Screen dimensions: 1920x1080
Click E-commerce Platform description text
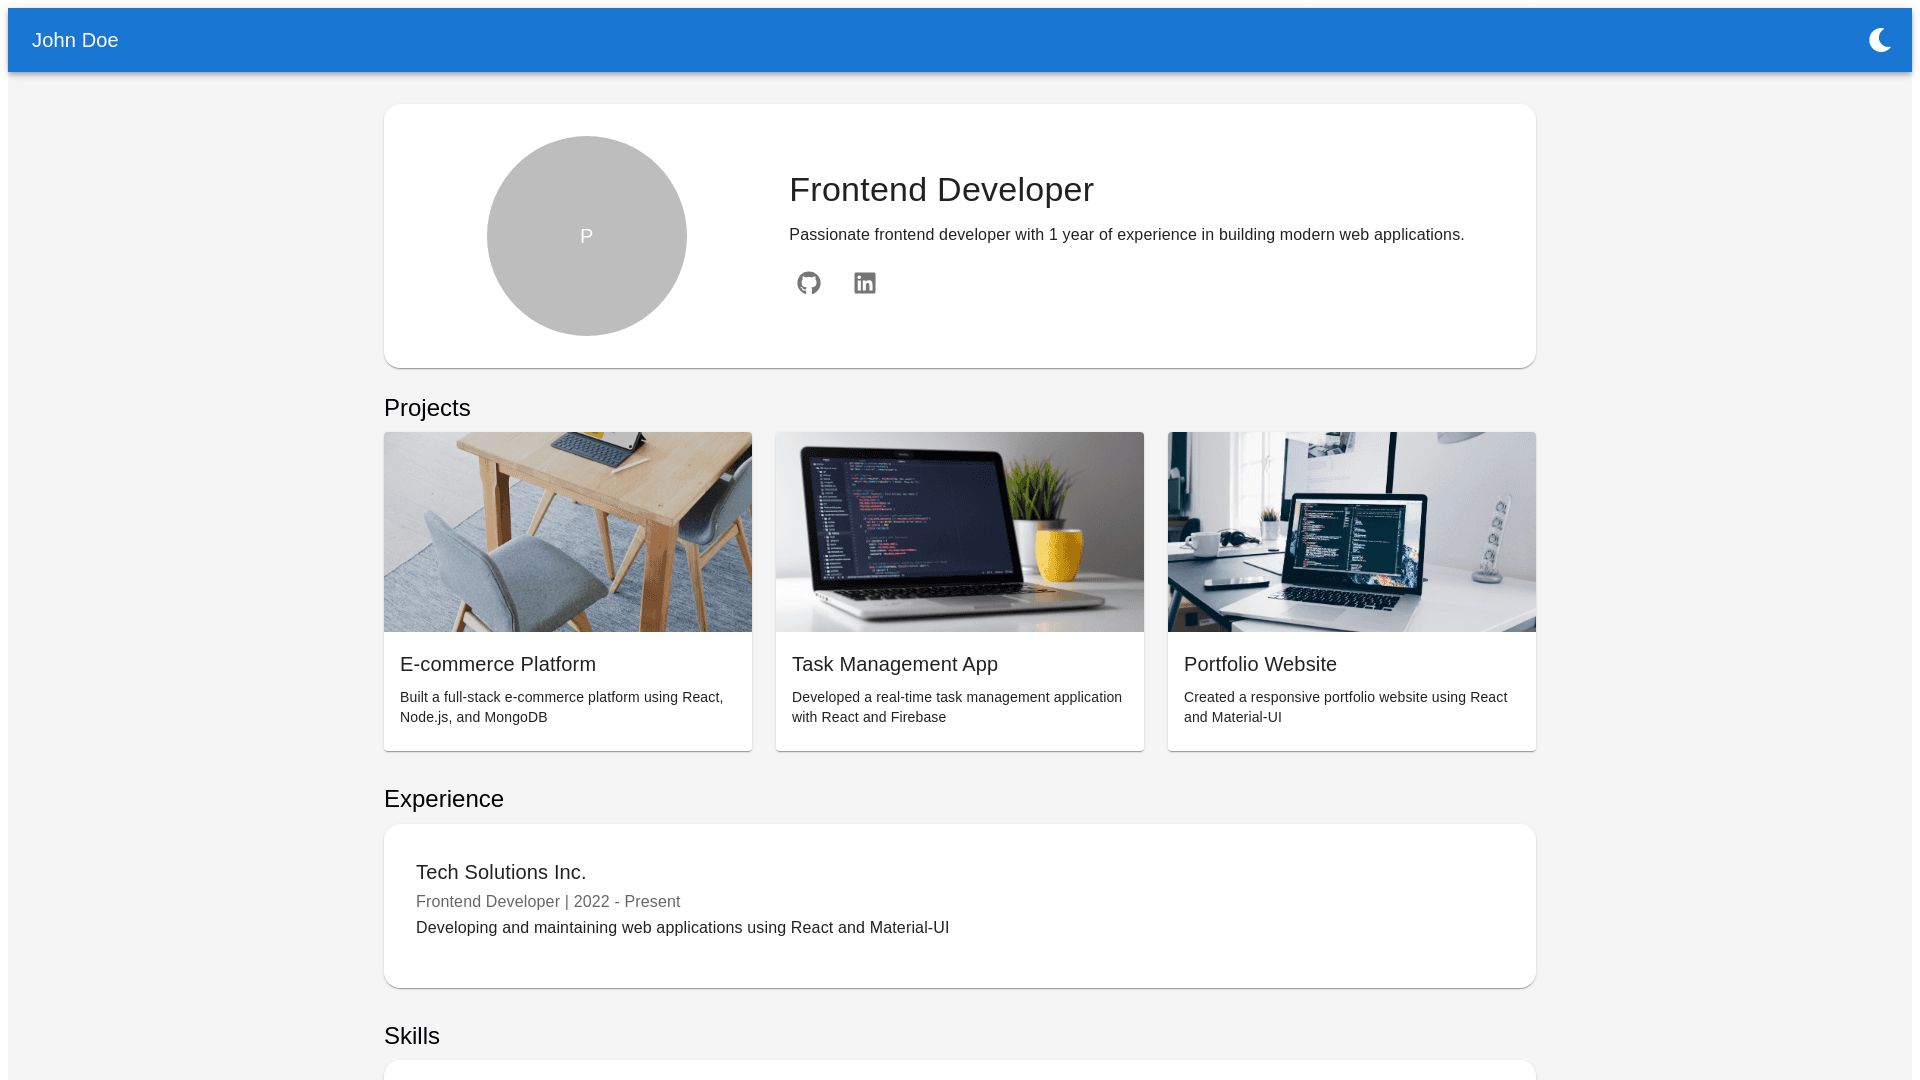561,707
